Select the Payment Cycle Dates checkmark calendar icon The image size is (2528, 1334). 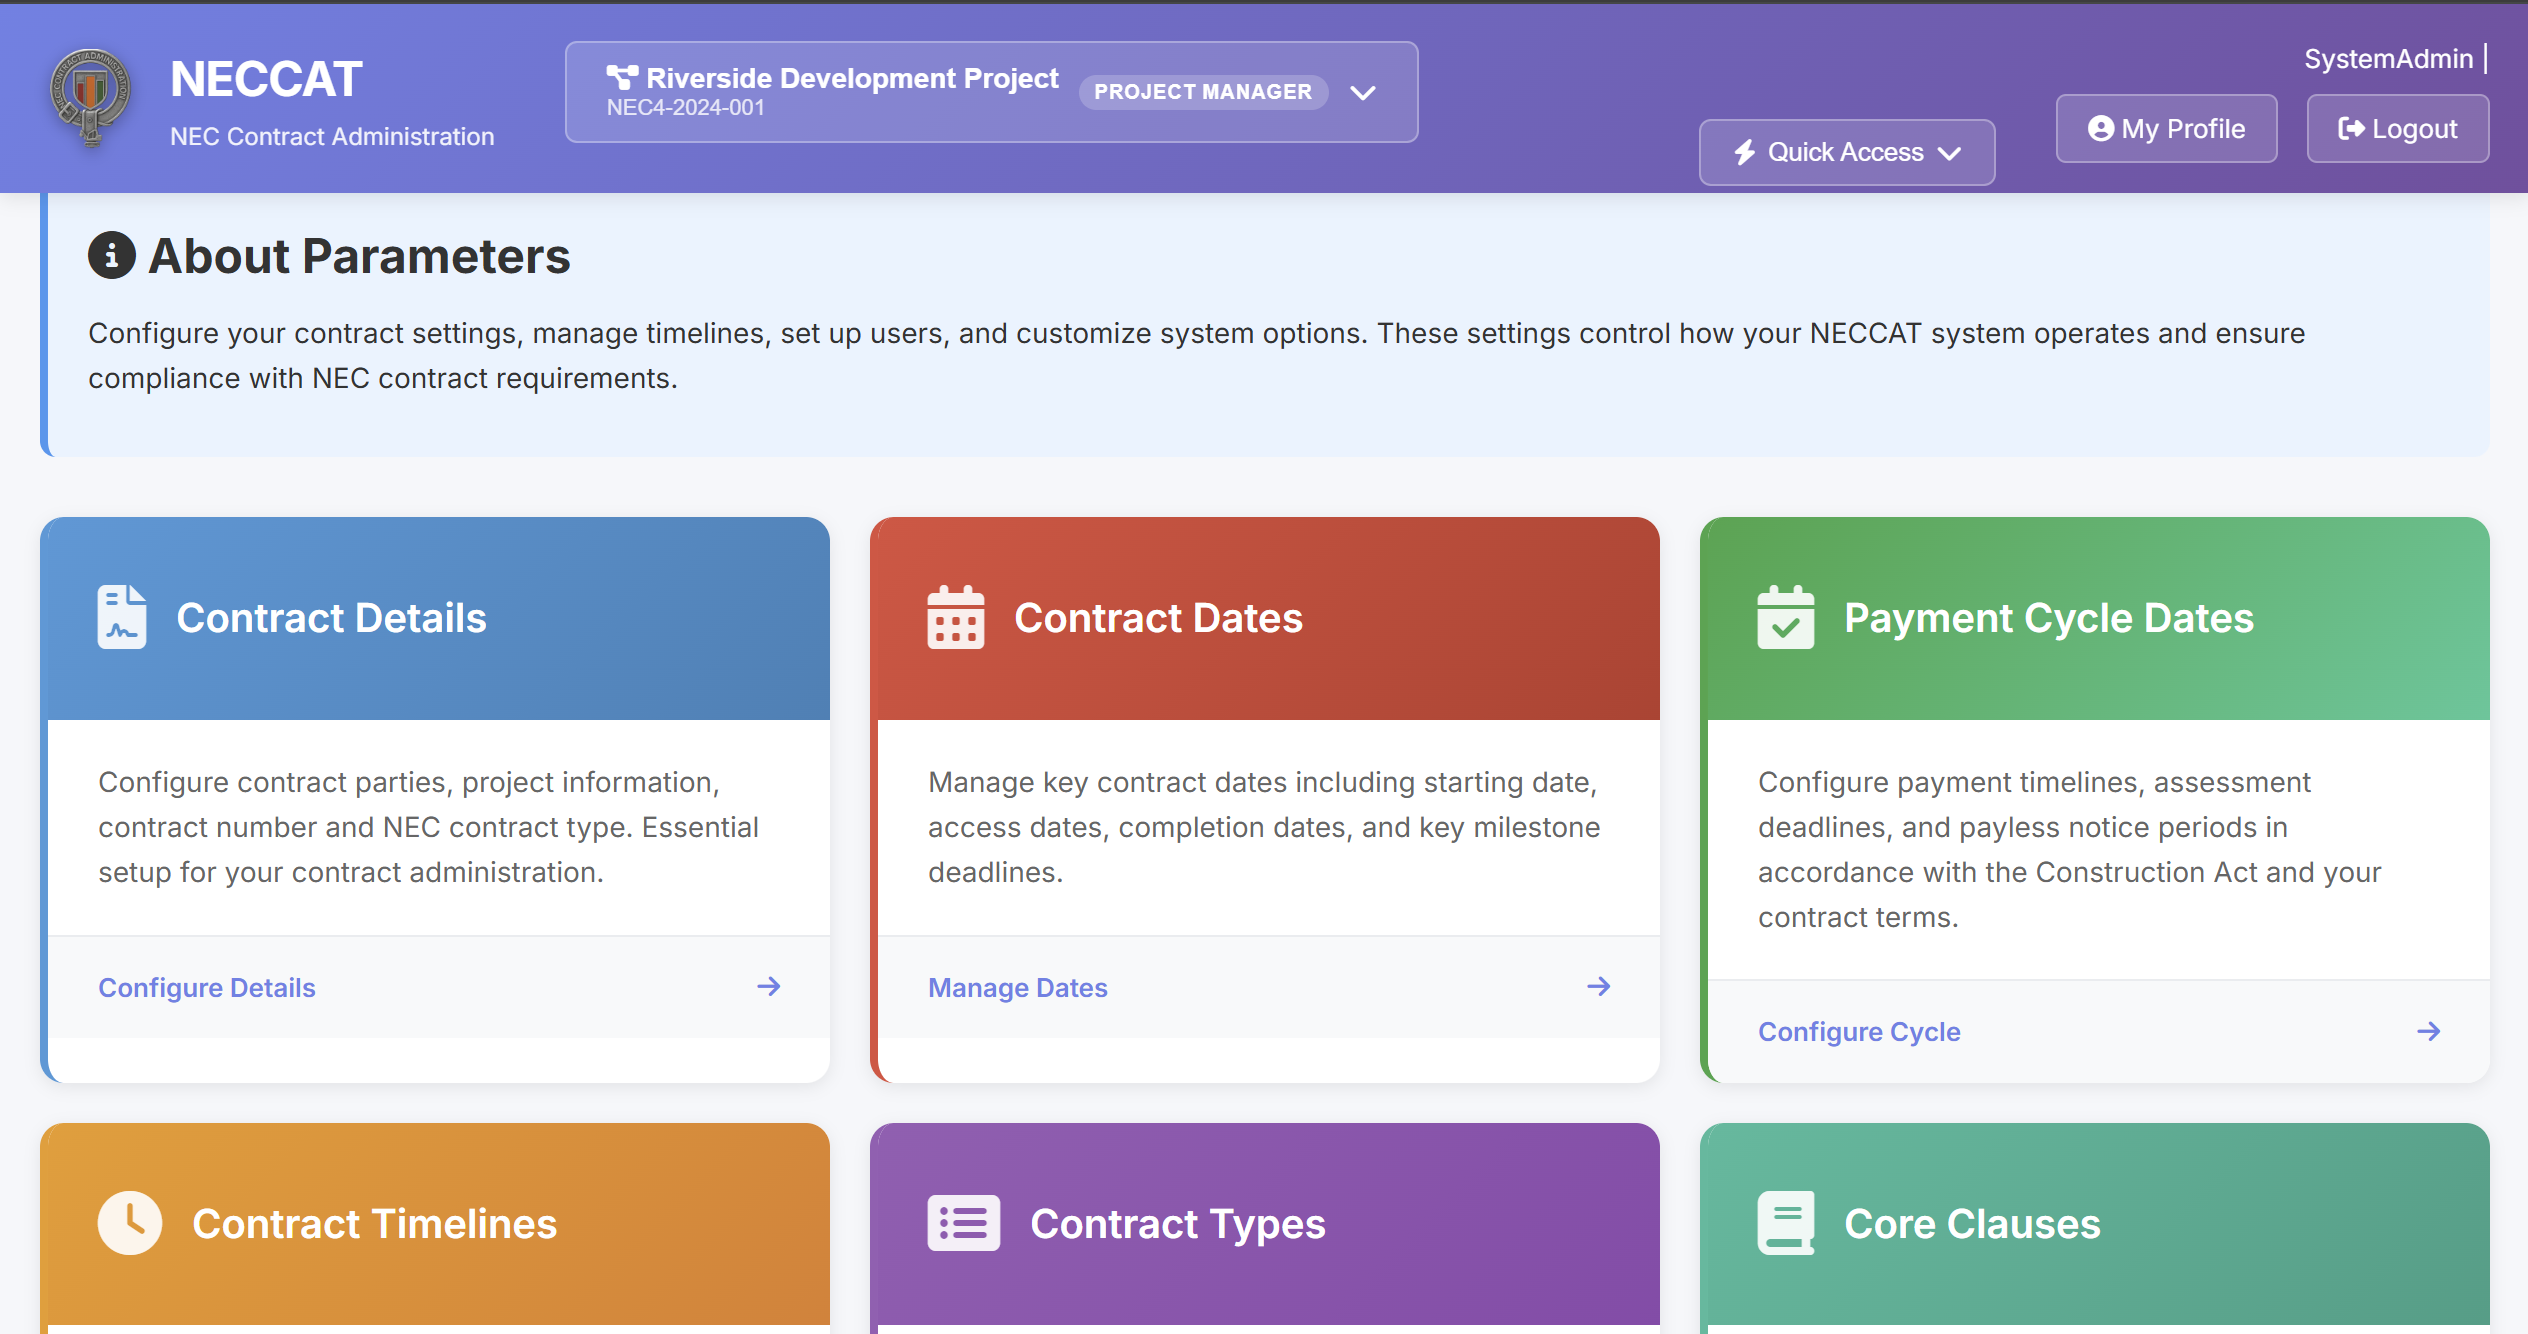pos(1785,617)
